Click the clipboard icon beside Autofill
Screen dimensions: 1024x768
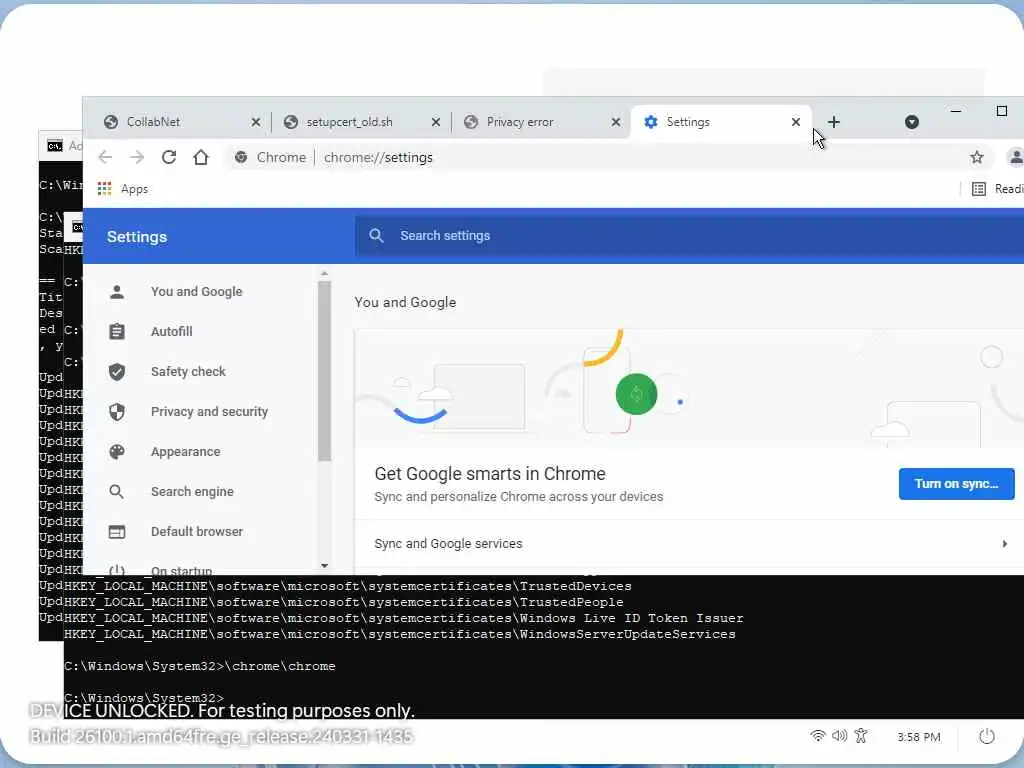[x=117, y=332]
